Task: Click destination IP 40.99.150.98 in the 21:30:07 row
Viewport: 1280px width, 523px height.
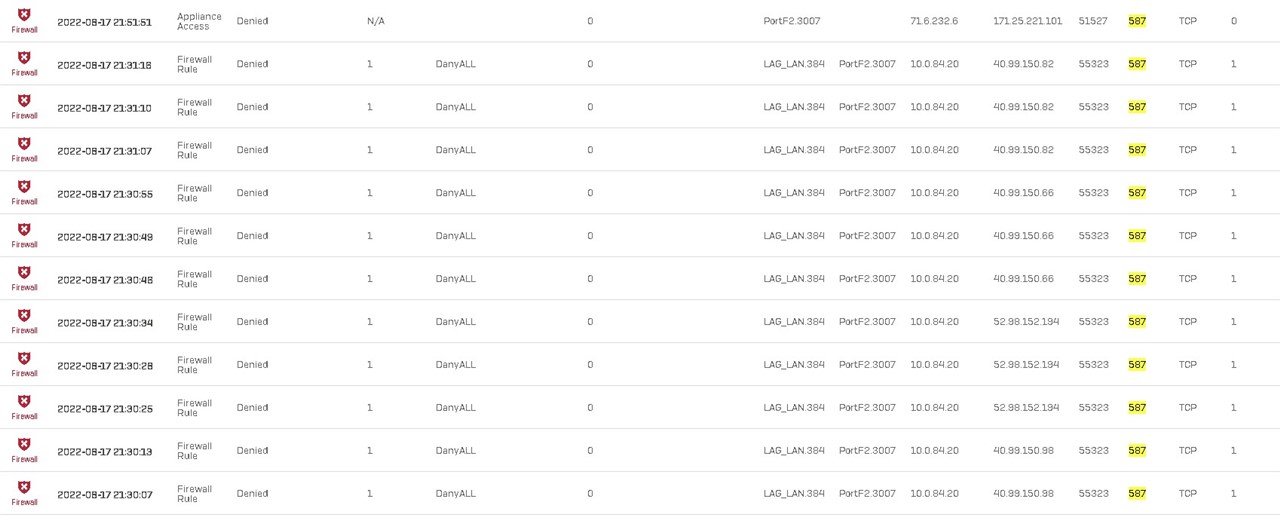Action: pos(1023,494)
